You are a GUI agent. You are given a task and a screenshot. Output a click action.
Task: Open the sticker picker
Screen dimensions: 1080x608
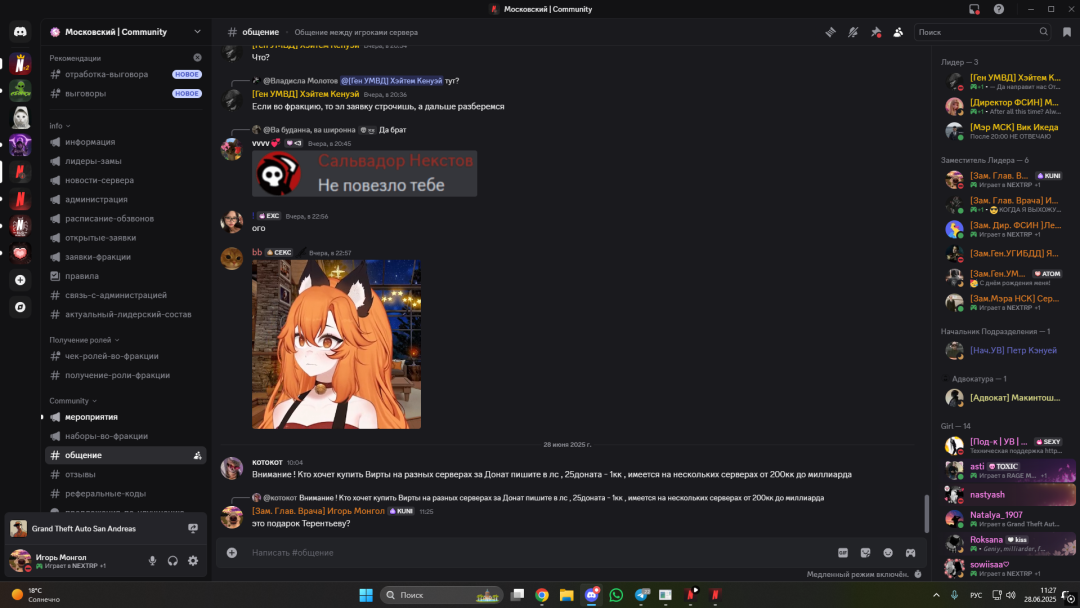[865, 553]
